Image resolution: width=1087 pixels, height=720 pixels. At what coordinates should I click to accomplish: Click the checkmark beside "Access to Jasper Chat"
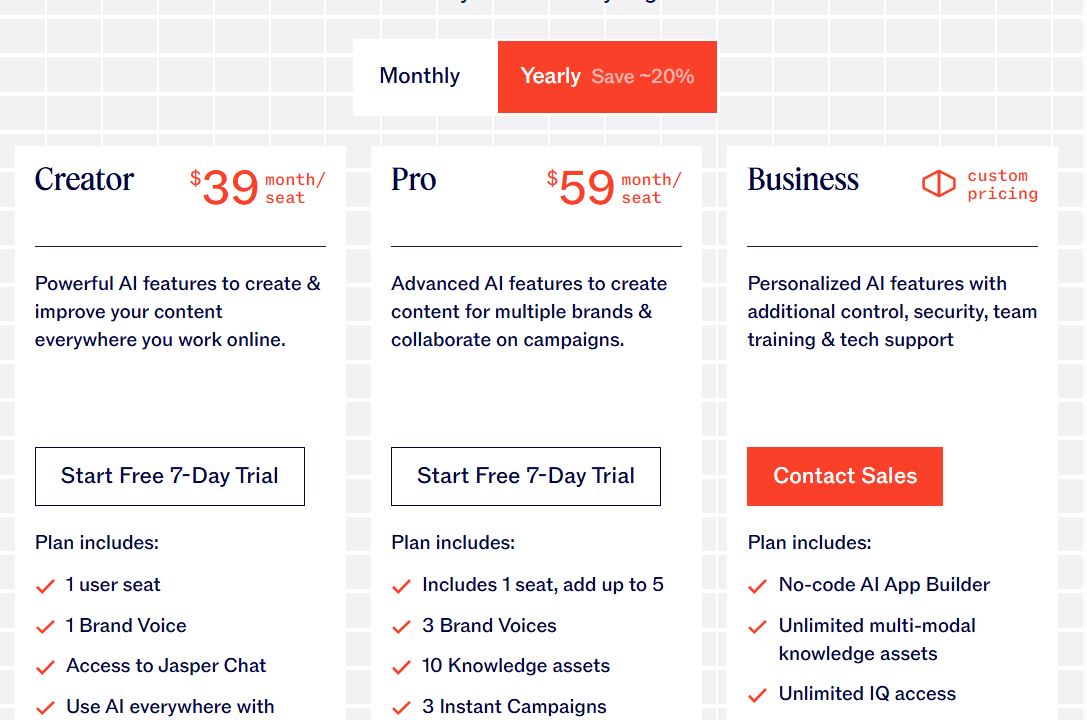coord(45,667)
